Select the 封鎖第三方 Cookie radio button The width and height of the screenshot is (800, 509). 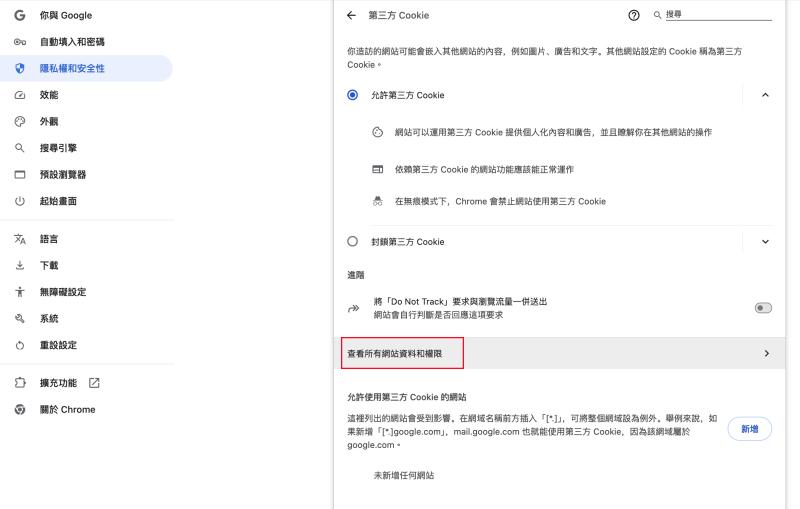[352, 242]
